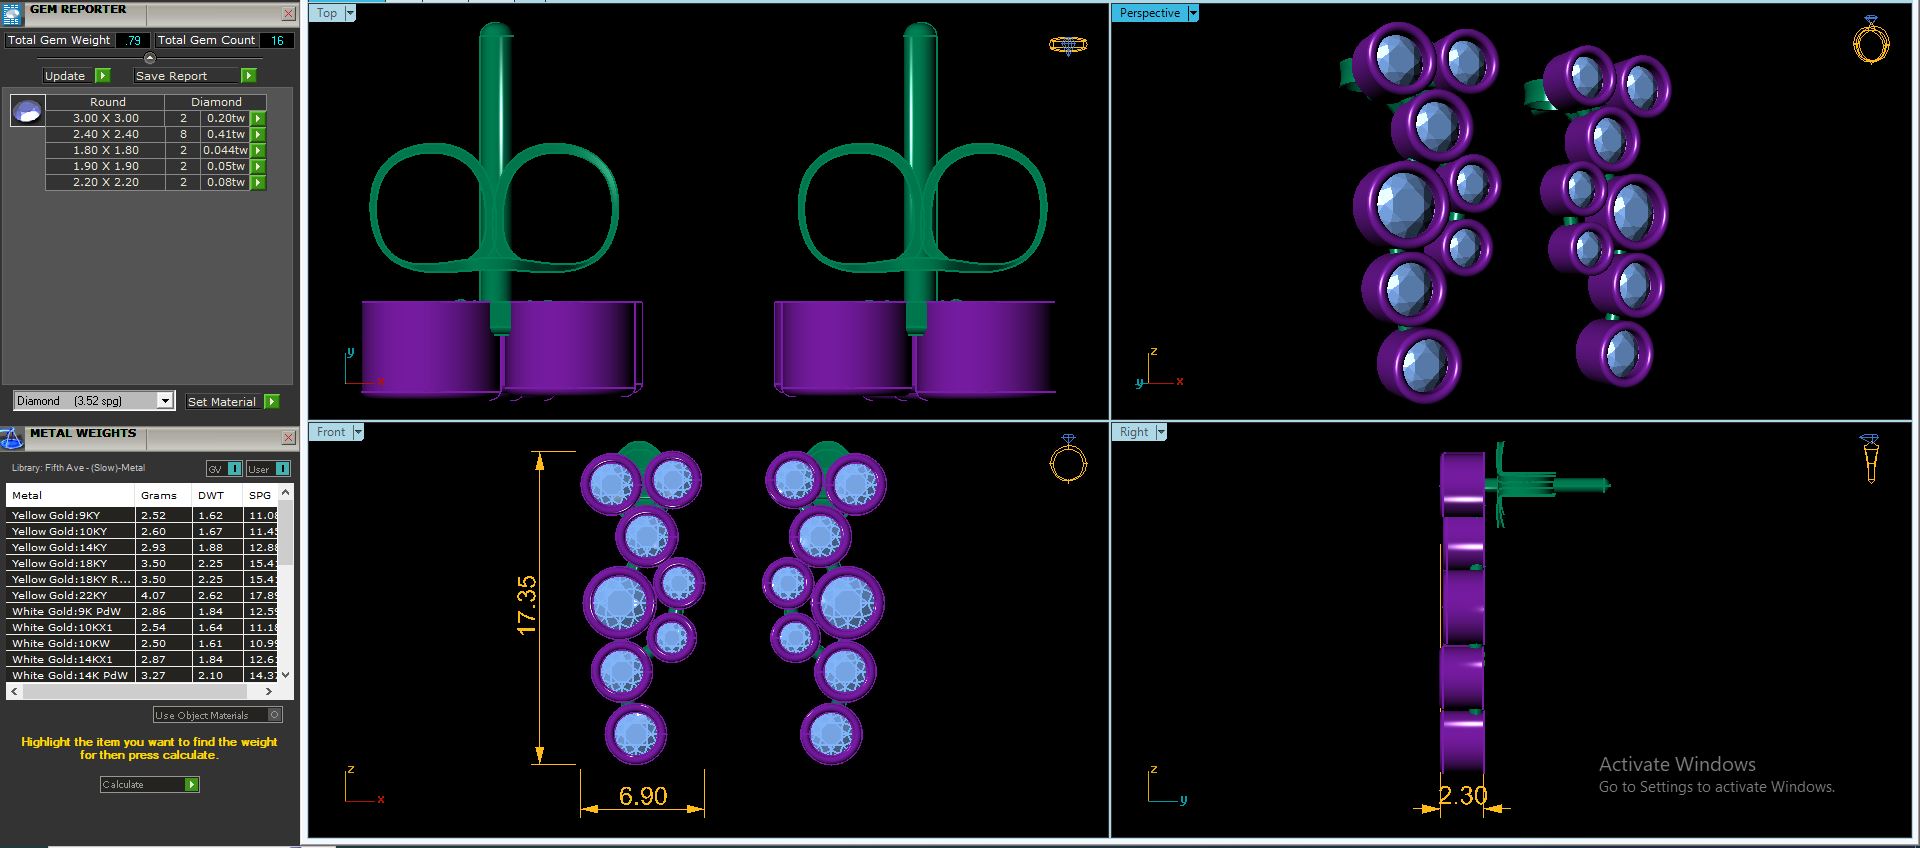
Task: Select the round diamond gem thumbnail
Action: click(27, 110)
